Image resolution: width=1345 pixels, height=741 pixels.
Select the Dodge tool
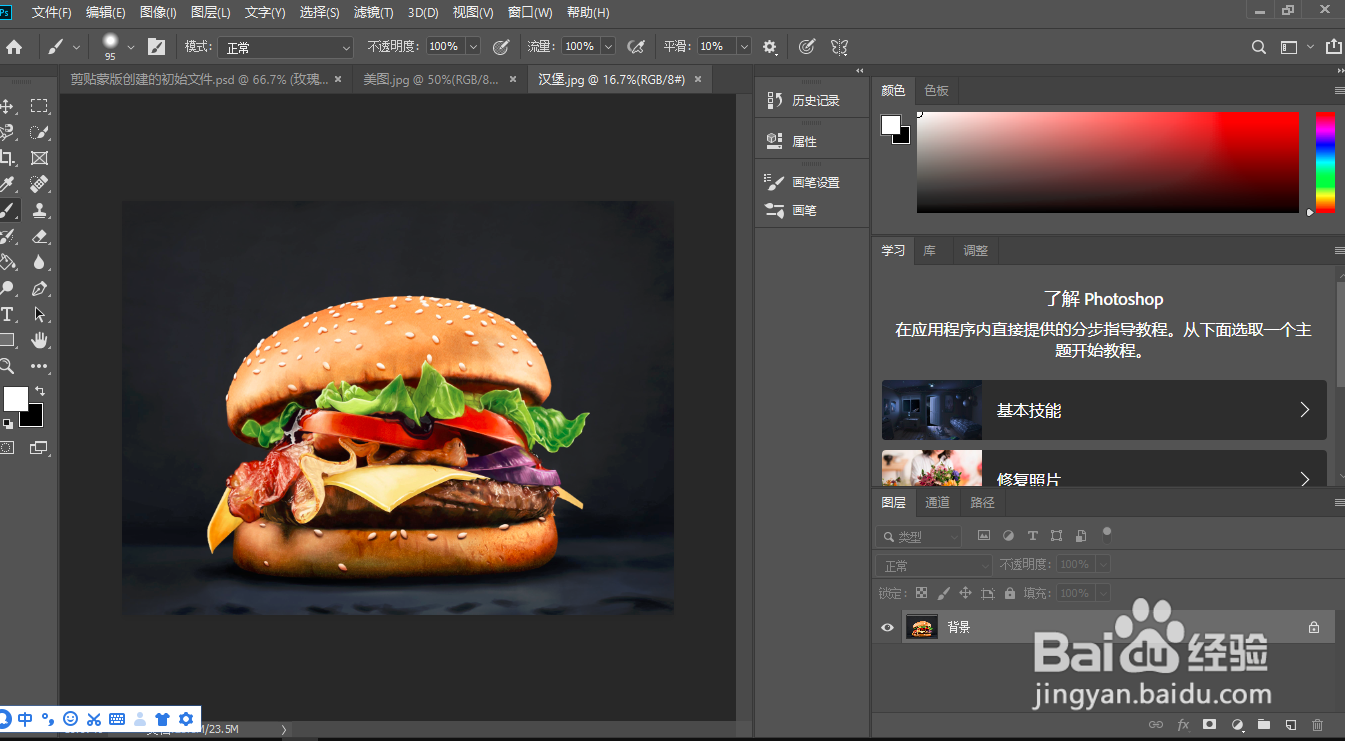tap(7, 288)
